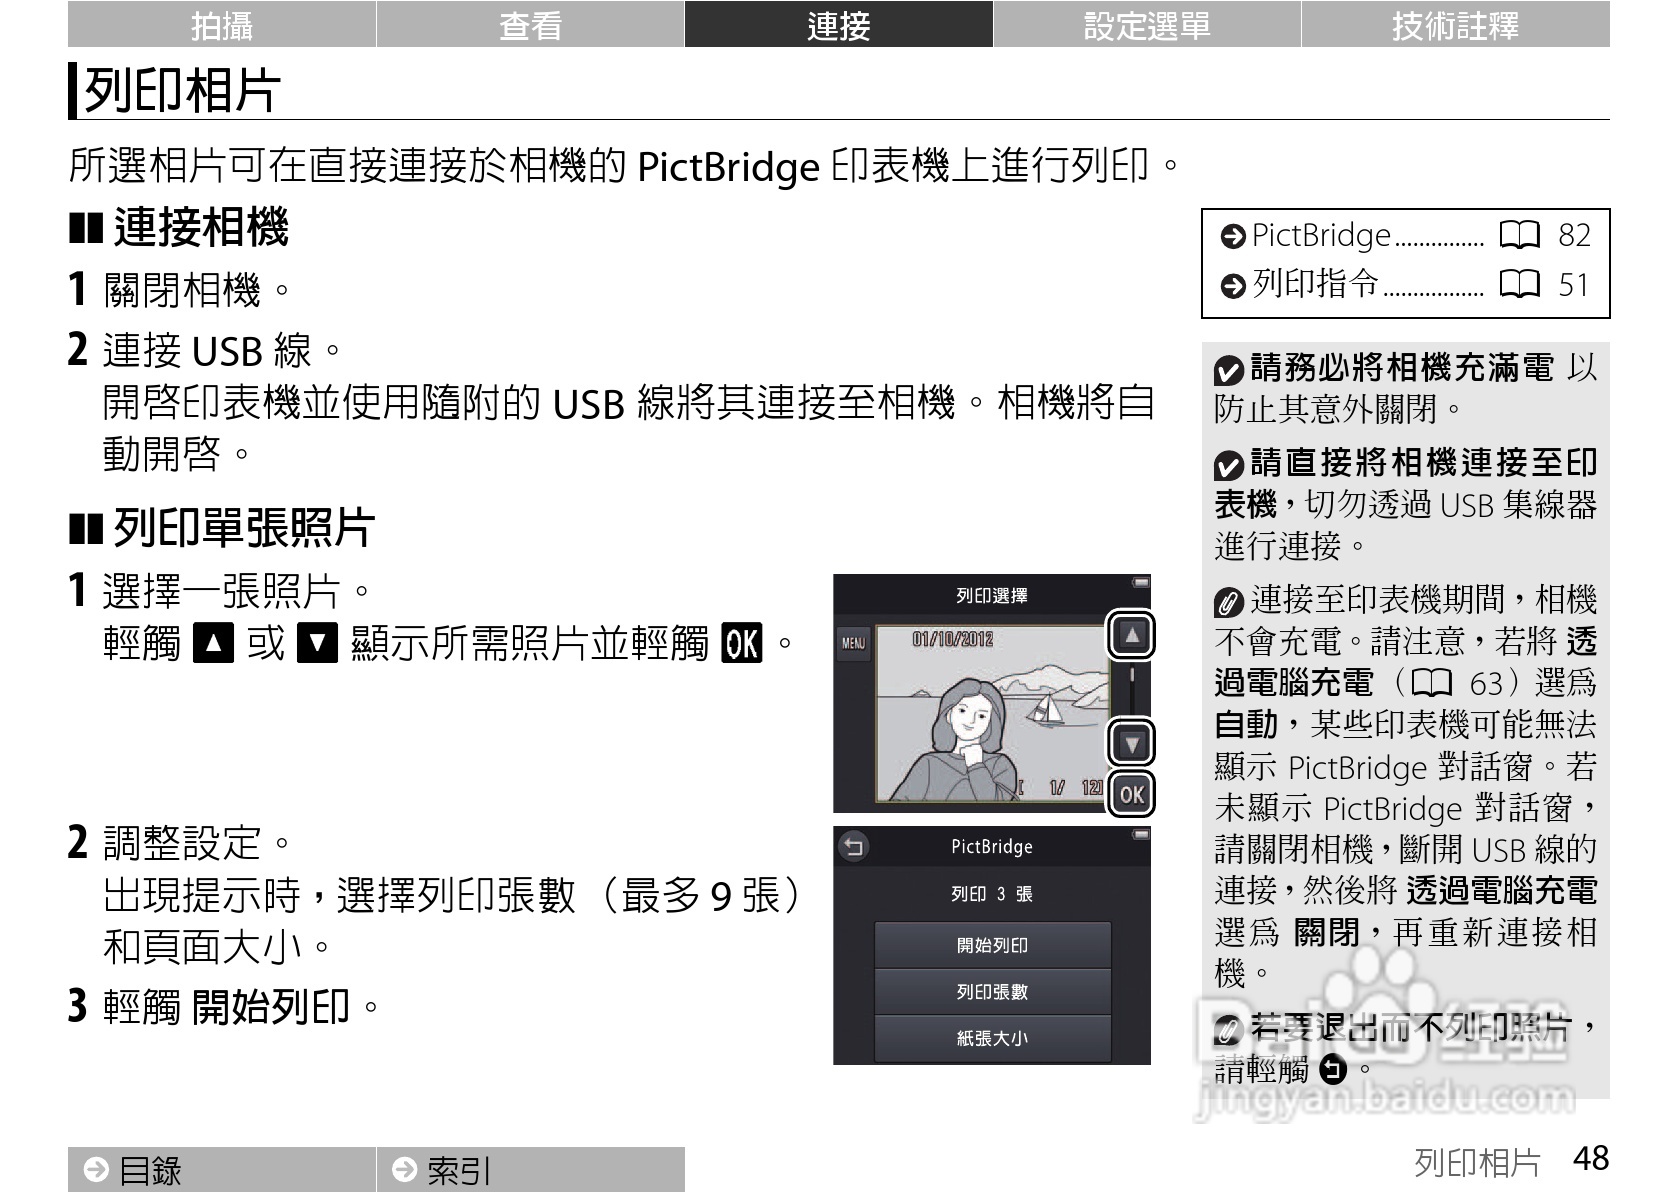
Task: Open the 列印指令 page 51 reference link
Action: pyautogui.click(x=1405, y=285)
